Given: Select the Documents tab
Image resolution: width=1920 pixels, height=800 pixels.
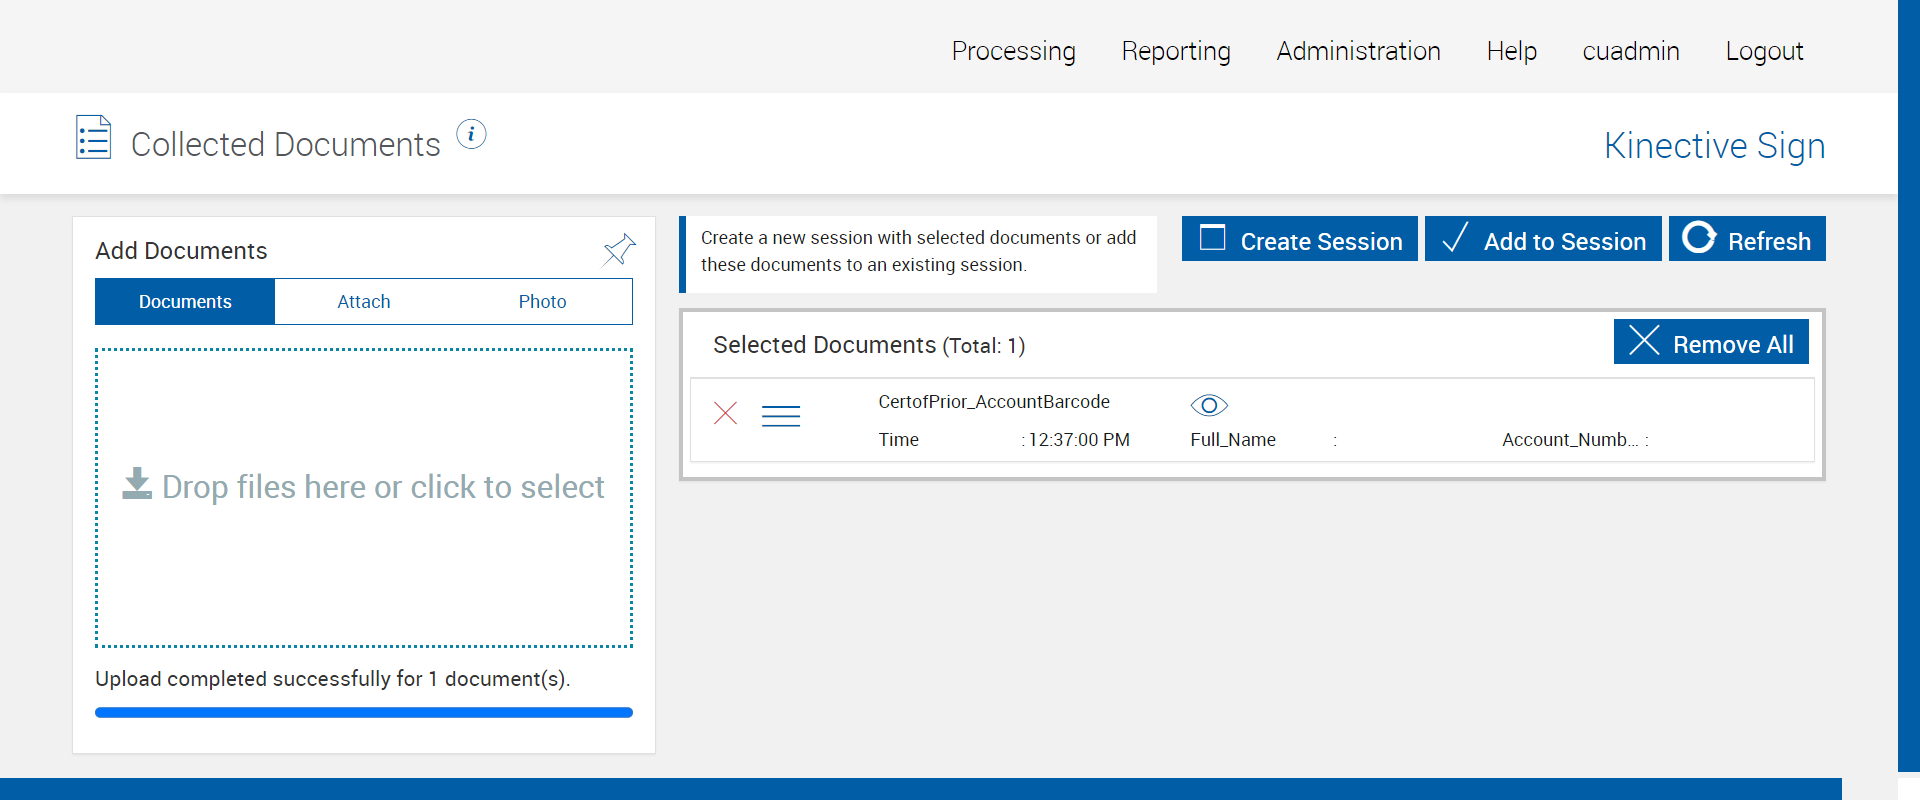Looking at the screenshot, I should click(x=185, y=302).
